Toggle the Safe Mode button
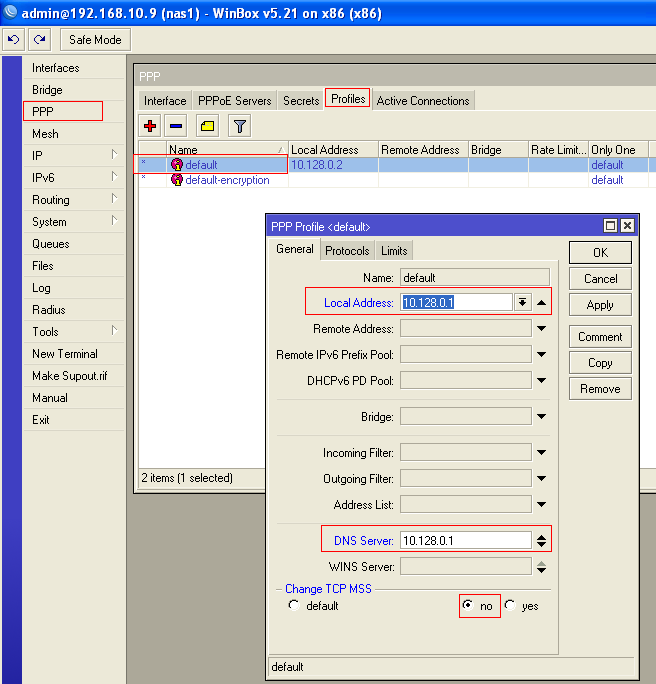This screenshot has height=684, width=656. click(95, 40)
